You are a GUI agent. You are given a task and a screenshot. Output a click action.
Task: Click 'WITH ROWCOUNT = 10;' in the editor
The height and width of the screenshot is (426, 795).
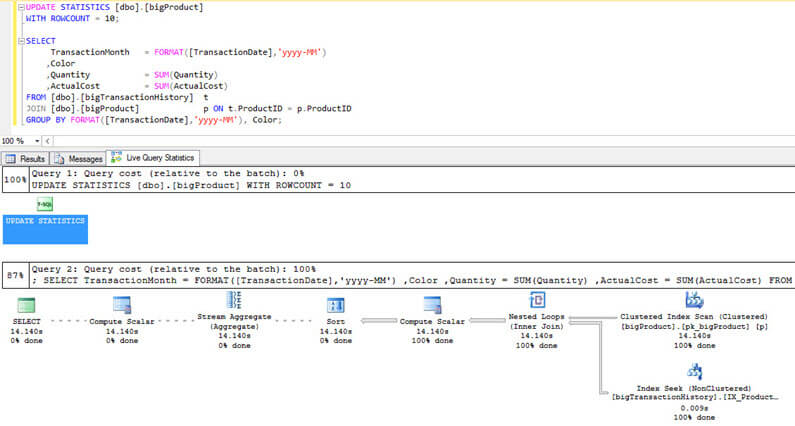tap(73, 18)
